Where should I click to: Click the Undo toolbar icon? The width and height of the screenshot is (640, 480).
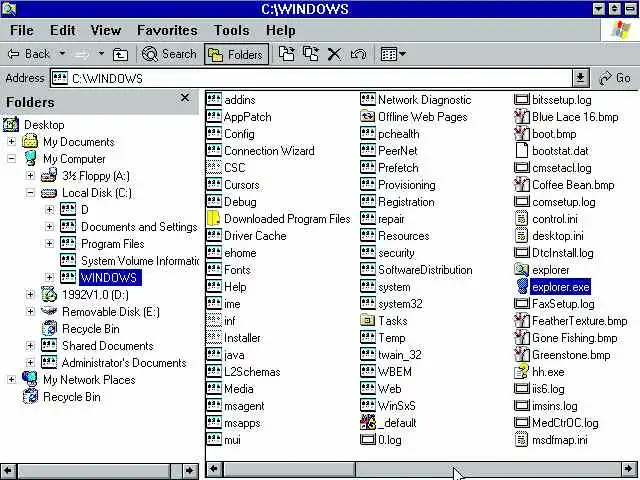[x=358, y=54]
